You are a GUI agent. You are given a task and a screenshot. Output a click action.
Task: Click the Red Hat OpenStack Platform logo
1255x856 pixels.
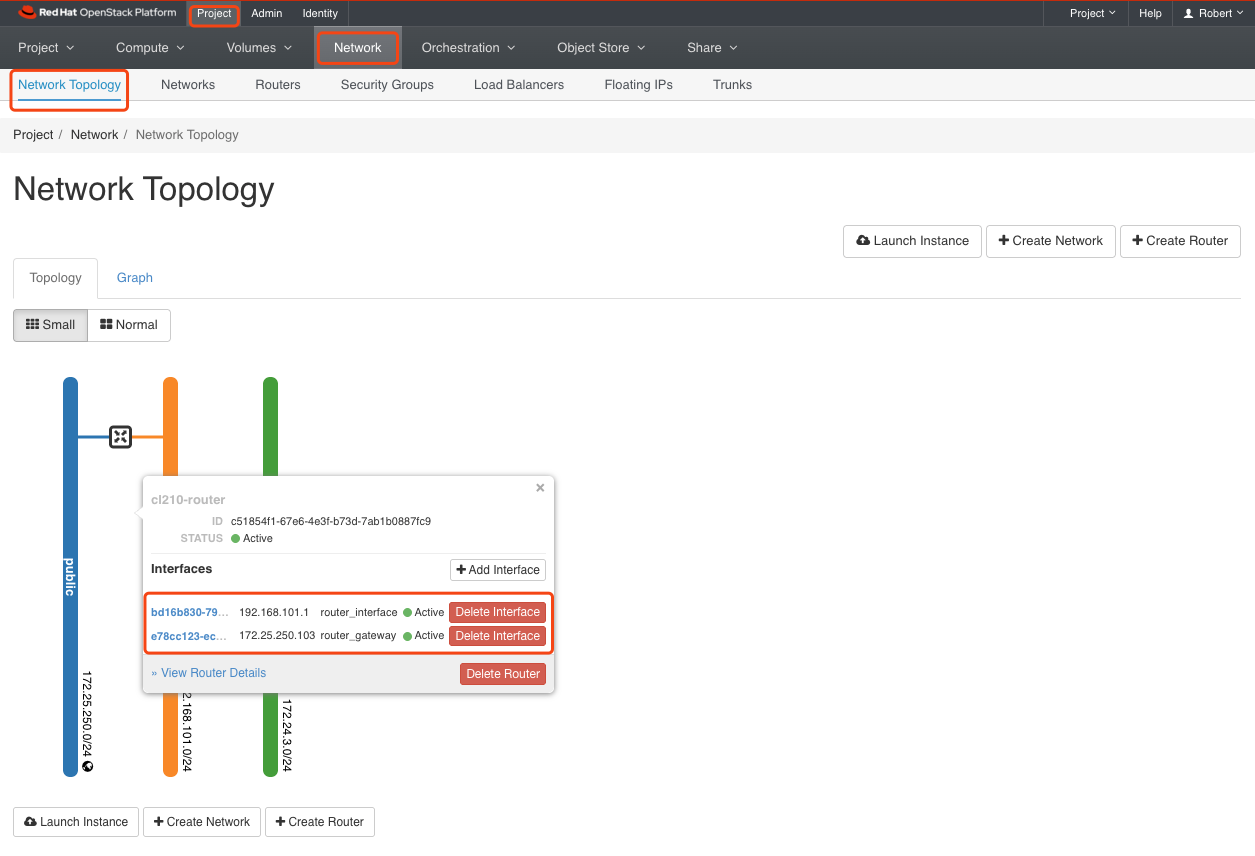pos(97,13)
